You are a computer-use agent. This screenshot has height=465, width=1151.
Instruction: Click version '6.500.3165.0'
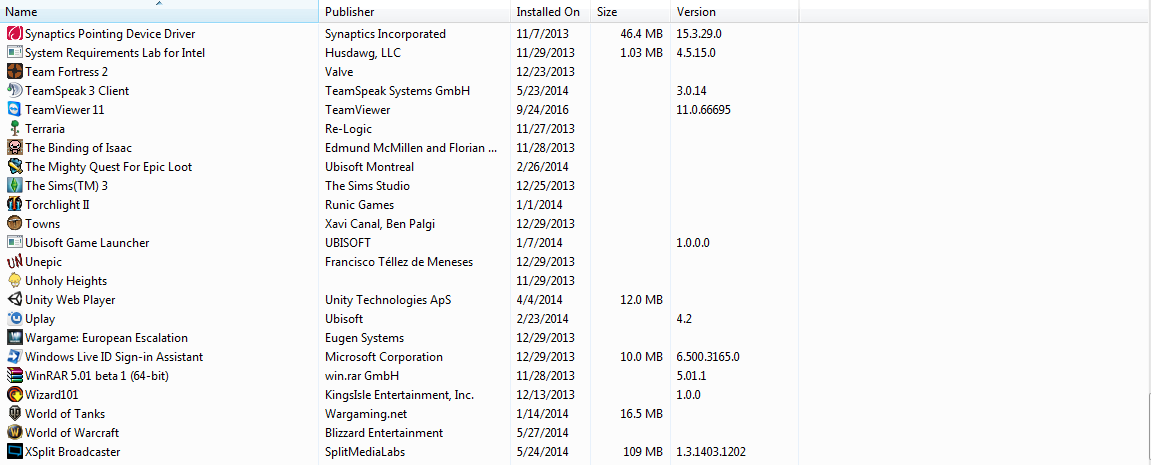click(708, 357)
